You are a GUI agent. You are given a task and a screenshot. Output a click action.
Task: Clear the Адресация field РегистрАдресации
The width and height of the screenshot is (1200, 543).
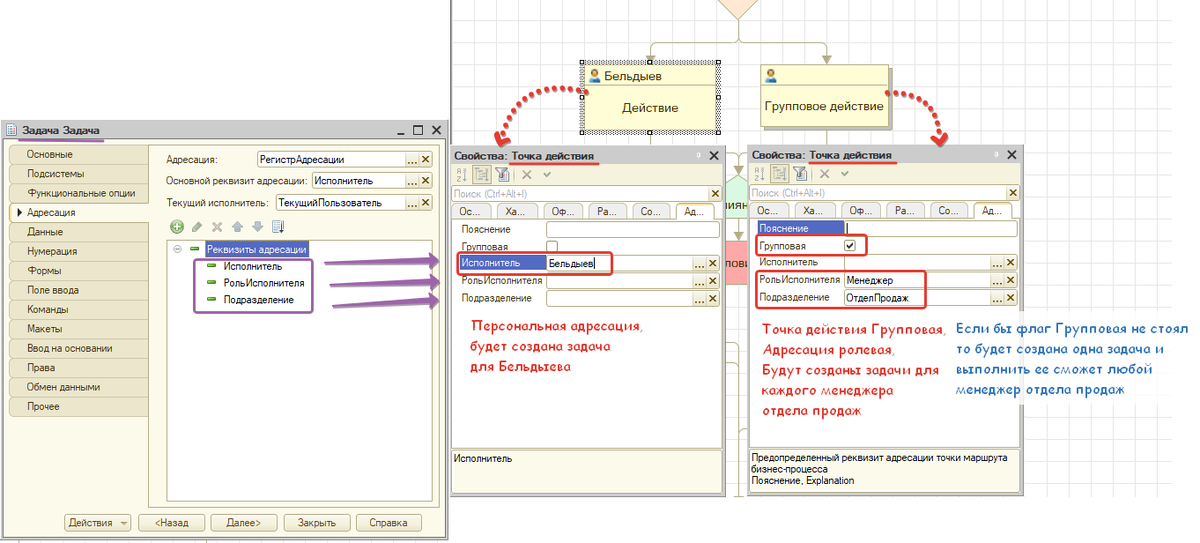click(x=425, y=159)
